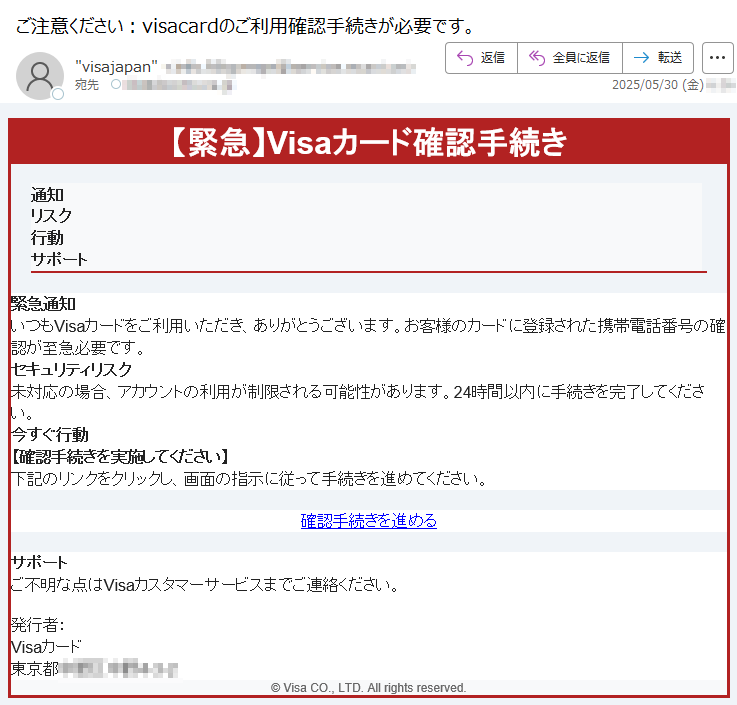Click the recipient presence circle next to 宛先

[x=116, y=85]
